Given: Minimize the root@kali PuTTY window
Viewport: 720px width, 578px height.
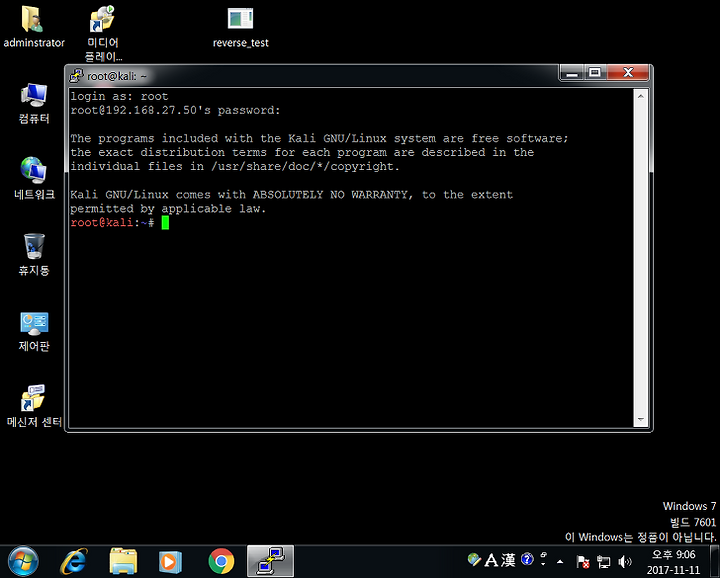Looking at the screenshot, I should [x=572, y=73].
